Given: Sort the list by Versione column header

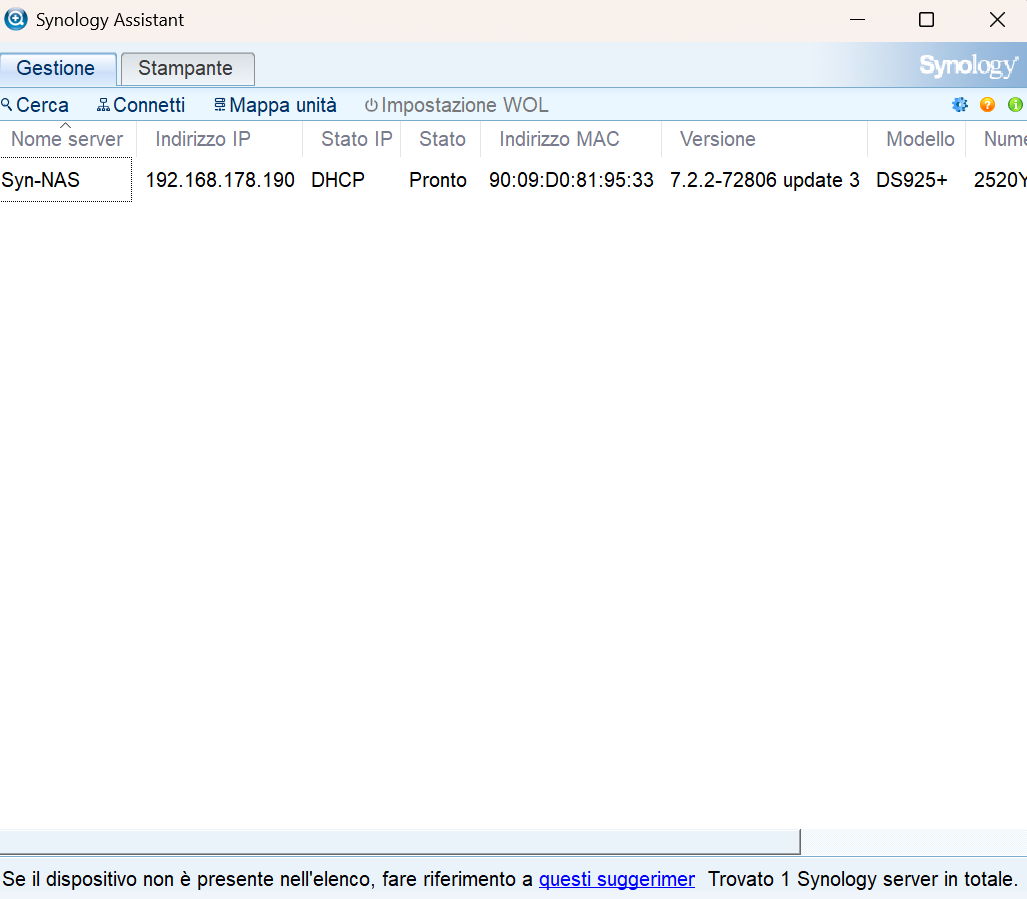Looking at the screenshot, I should (x=717, y=139).
